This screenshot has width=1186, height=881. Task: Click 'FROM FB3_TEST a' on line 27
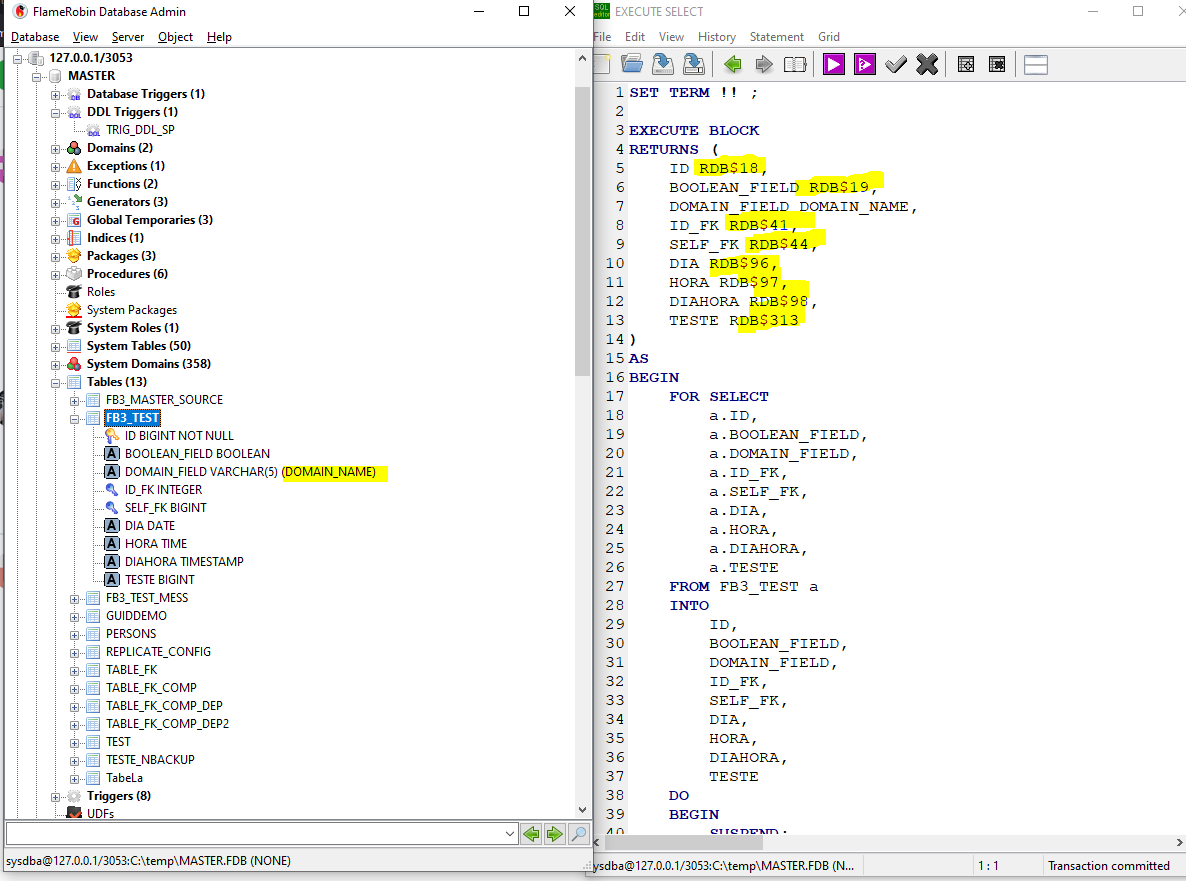743,586
